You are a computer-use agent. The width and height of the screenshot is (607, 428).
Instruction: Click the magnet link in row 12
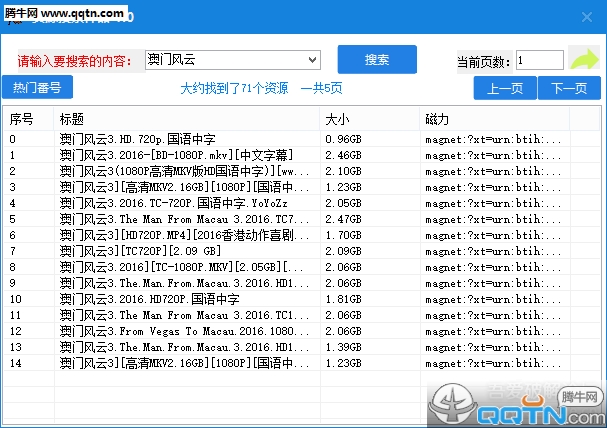click(x=493, y=331)
